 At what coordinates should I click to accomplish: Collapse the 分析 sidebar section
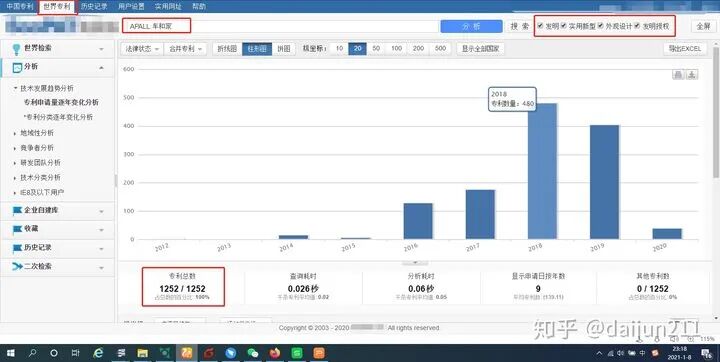coord(101,68)
